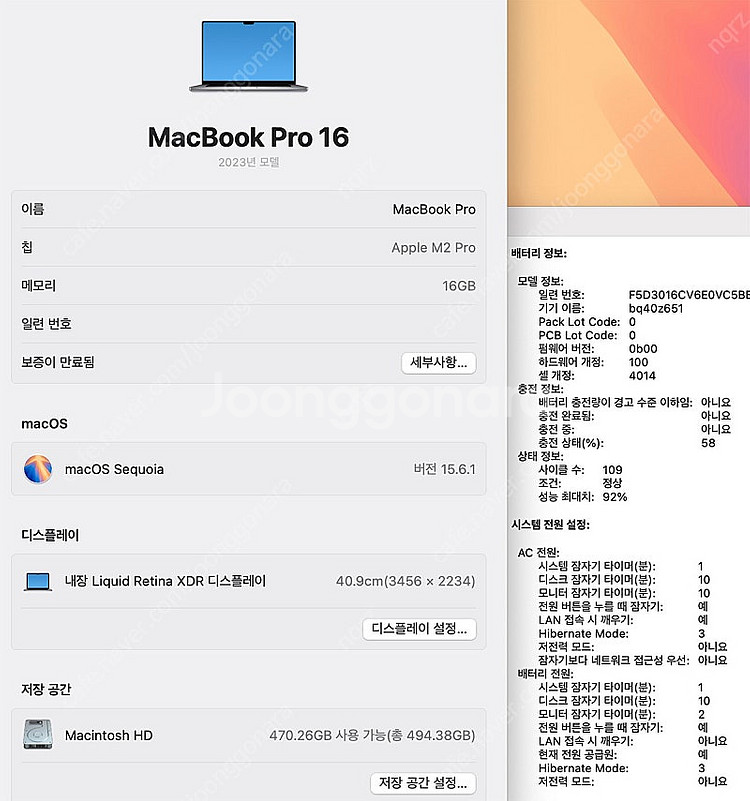This screenshot has height=801, width=750.
Task: Click the cell revision 4014 value
Action: (x=642, y=375)
